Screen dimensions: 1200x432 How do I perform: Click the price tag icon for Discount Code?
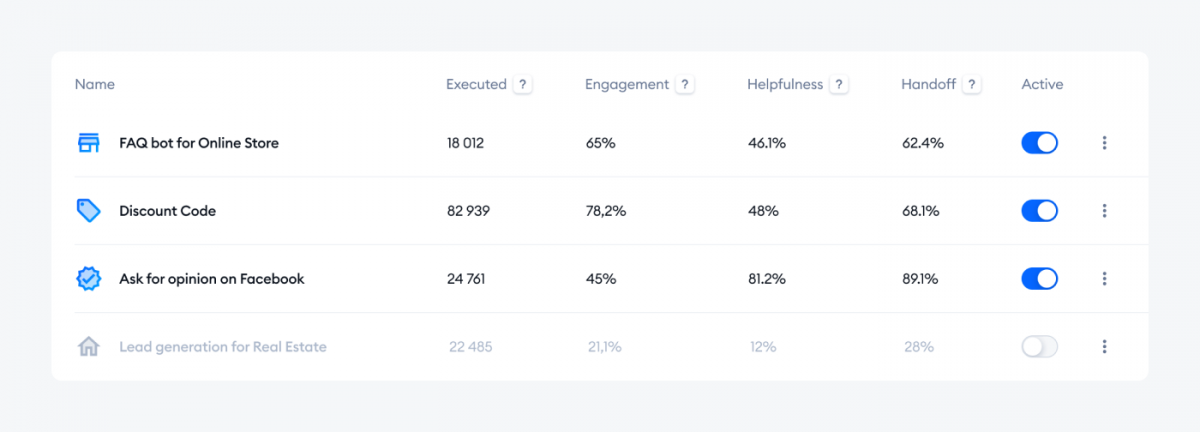coord(89,211)
